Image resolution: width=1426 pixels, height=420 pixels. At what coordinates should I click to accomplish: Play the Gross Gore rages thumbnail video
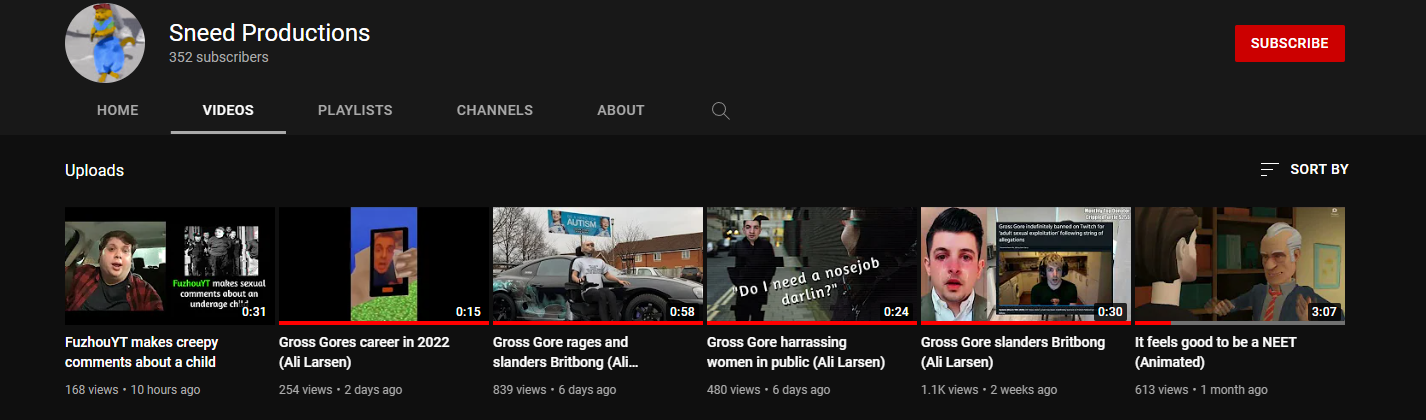598,265
